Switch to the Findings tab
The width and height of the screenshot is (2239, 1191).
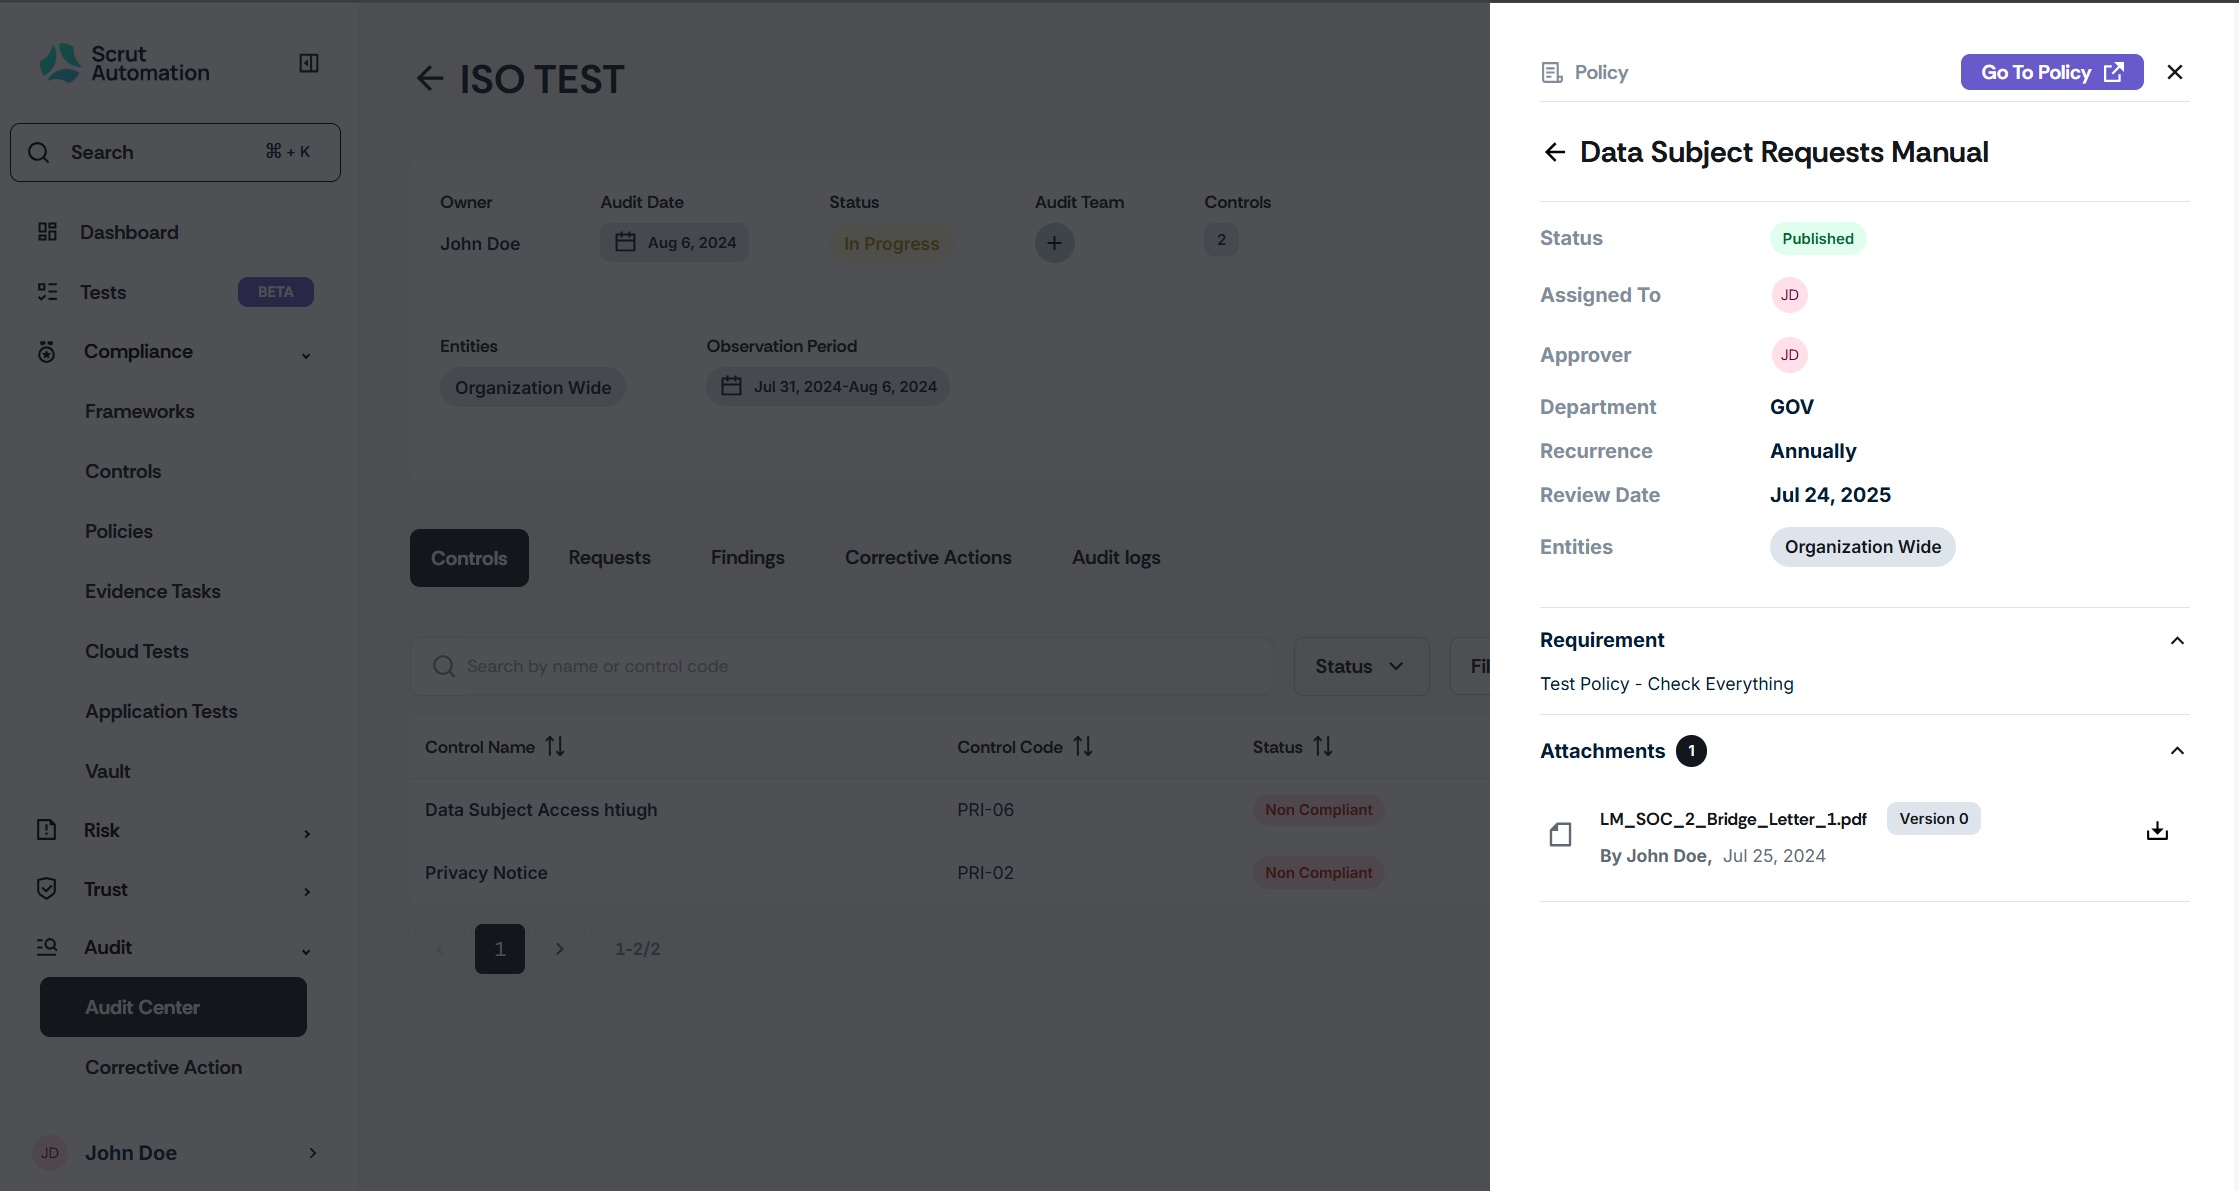click(x=748, y=558)
